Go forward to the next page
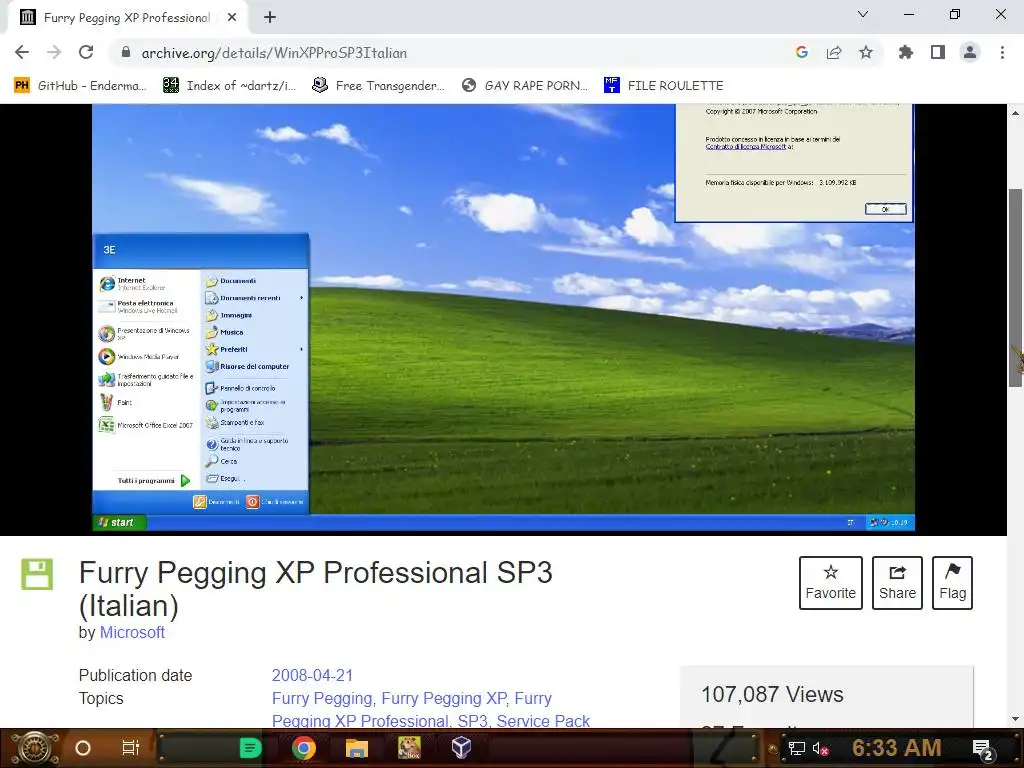1024x768 pixels. tap(54, 52)
